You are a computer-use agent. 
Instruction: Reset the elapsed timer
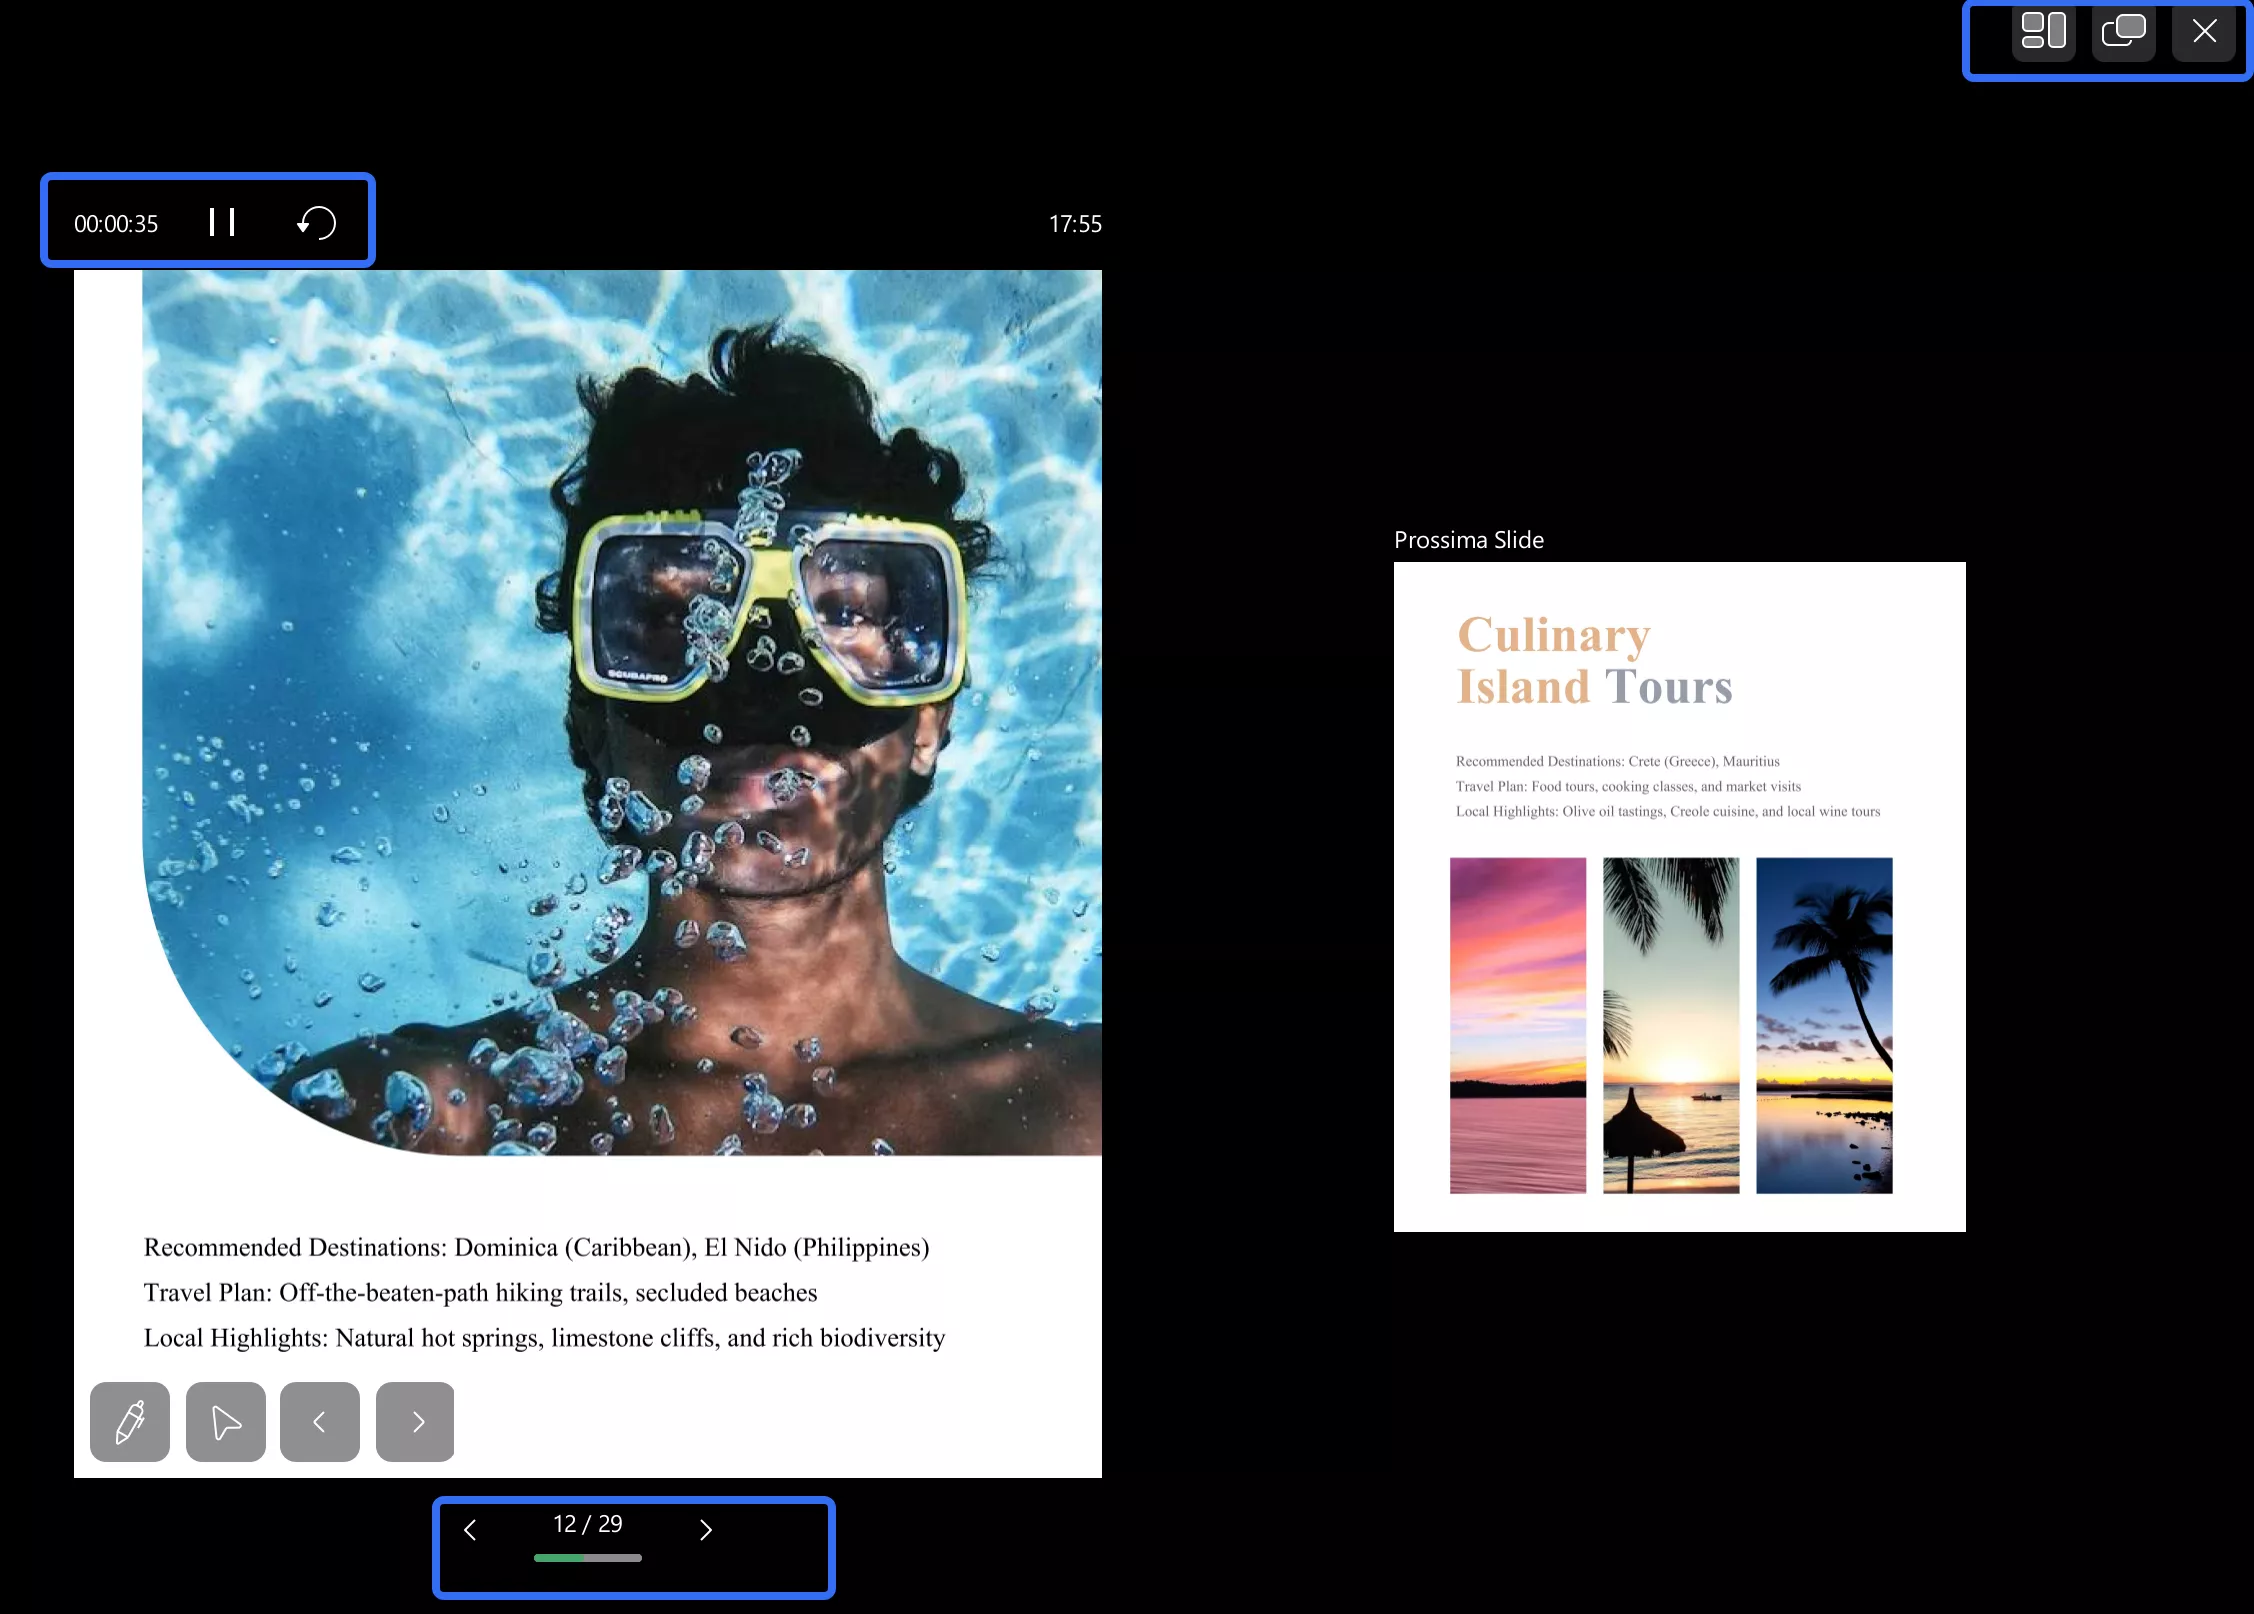pyautogui.click(x=317, y=222)
